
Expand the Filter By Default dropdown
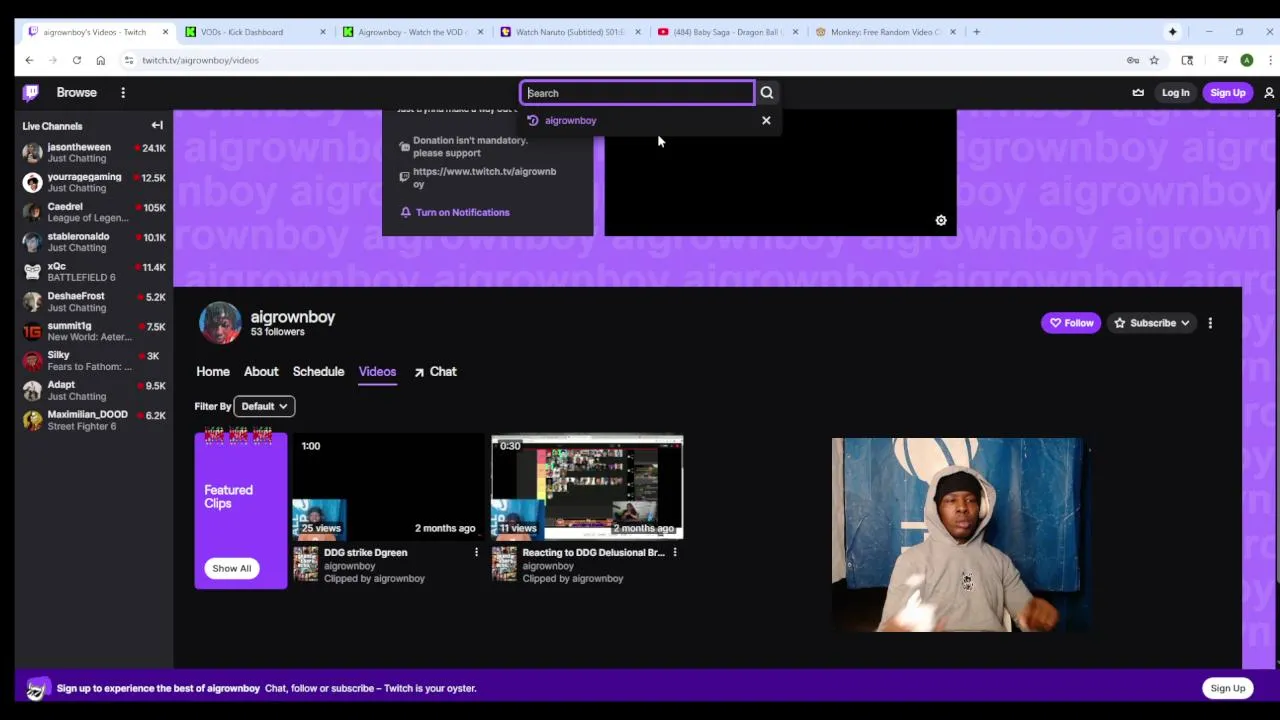point(264,406)
